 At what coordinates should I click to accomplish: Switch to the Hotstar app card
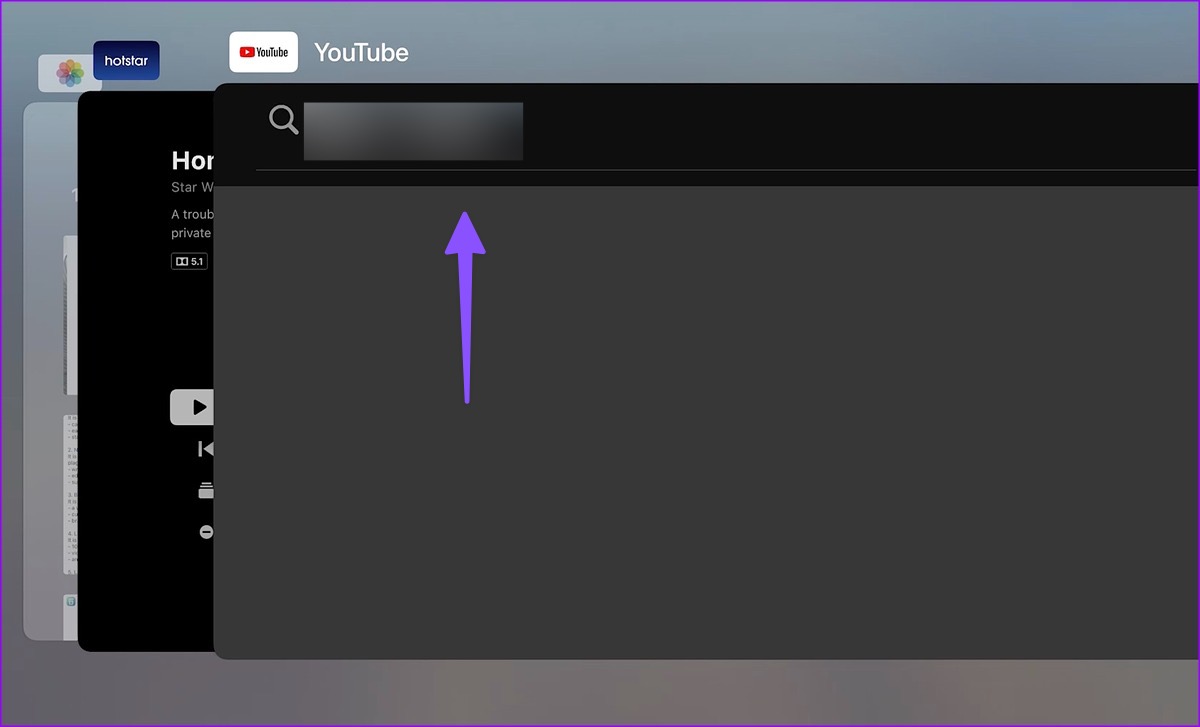click(x=146, y=371)
